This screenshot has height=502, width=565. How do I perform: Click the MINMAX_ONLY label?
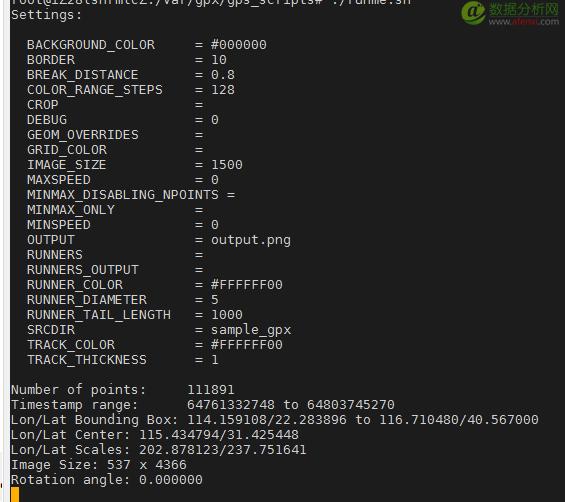(x=71, y=210)
